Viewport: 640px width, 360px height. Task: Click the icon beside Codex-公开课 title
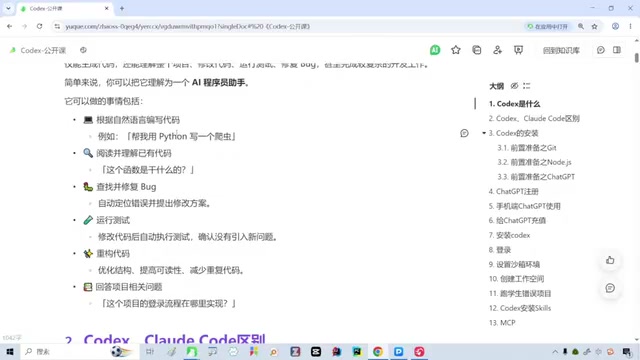pos(83,50)
